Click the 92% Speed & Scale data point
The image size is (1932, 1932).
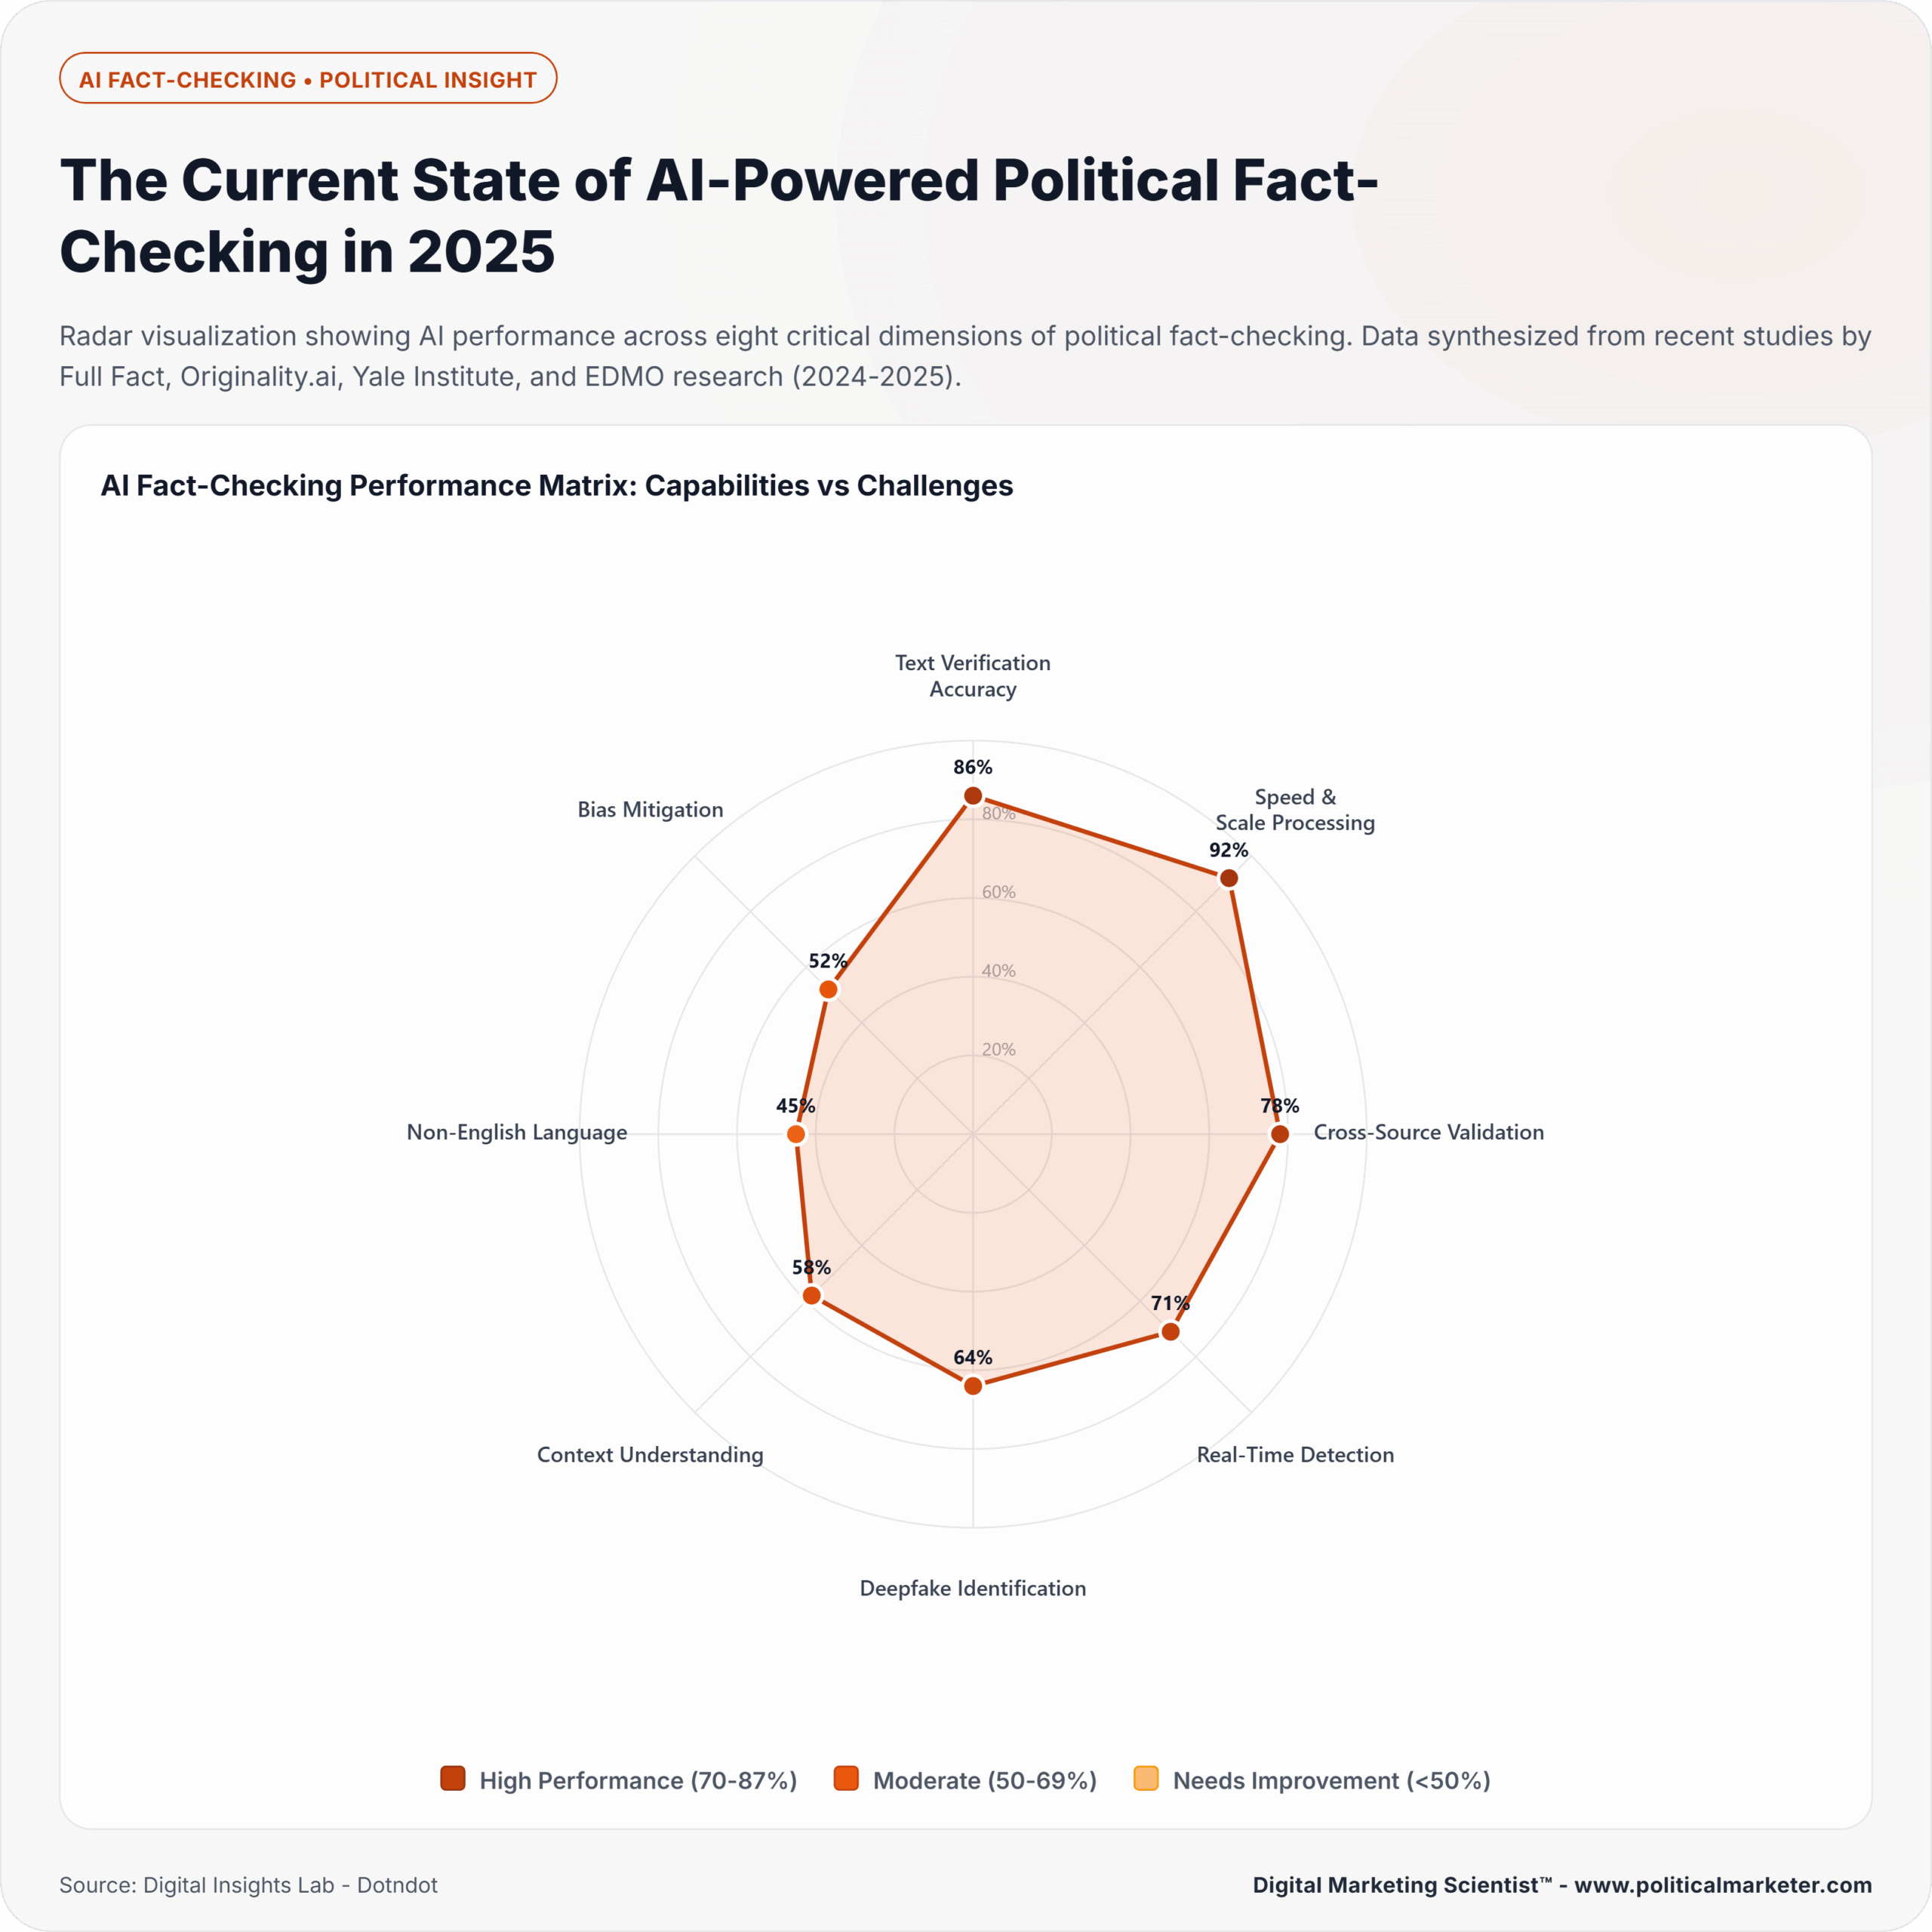[1228, 878]
